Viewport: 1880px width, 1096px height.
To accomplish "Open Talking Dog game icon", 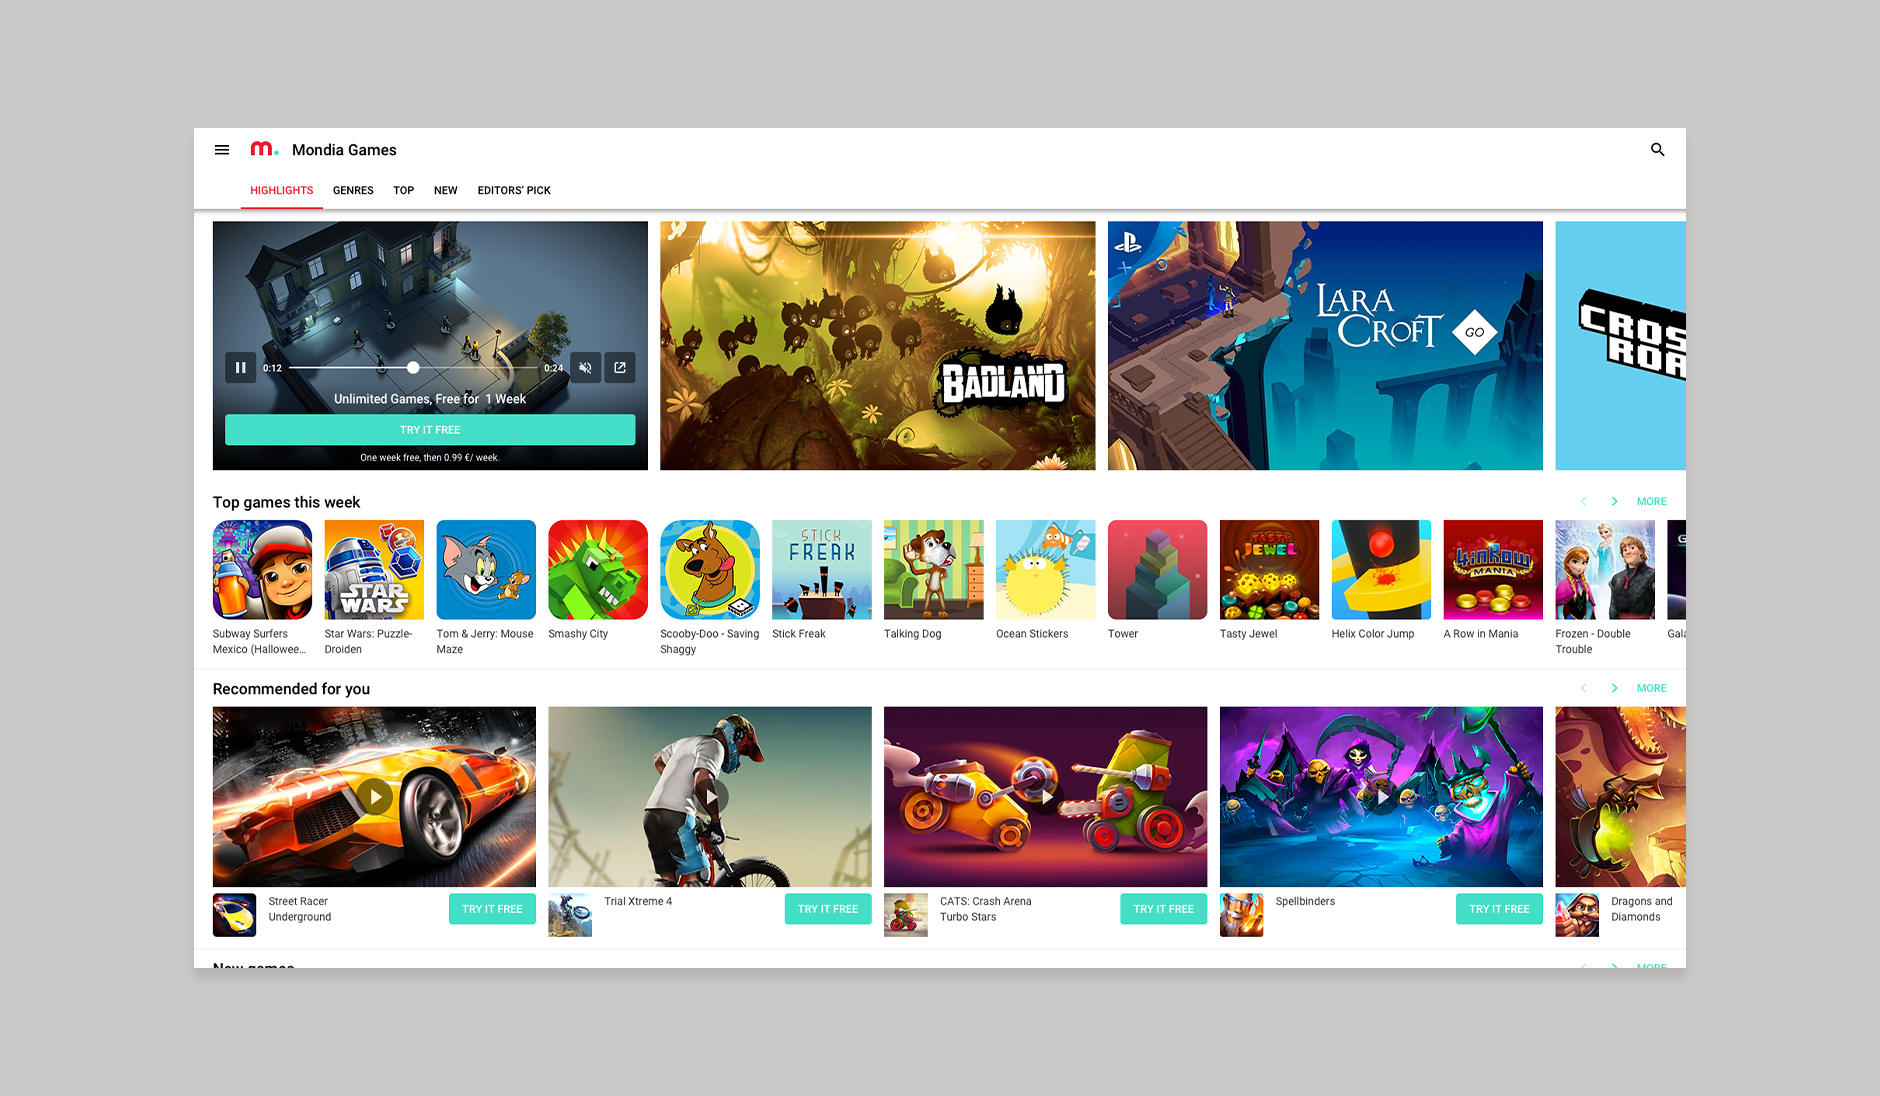I will tap(934, 570).
